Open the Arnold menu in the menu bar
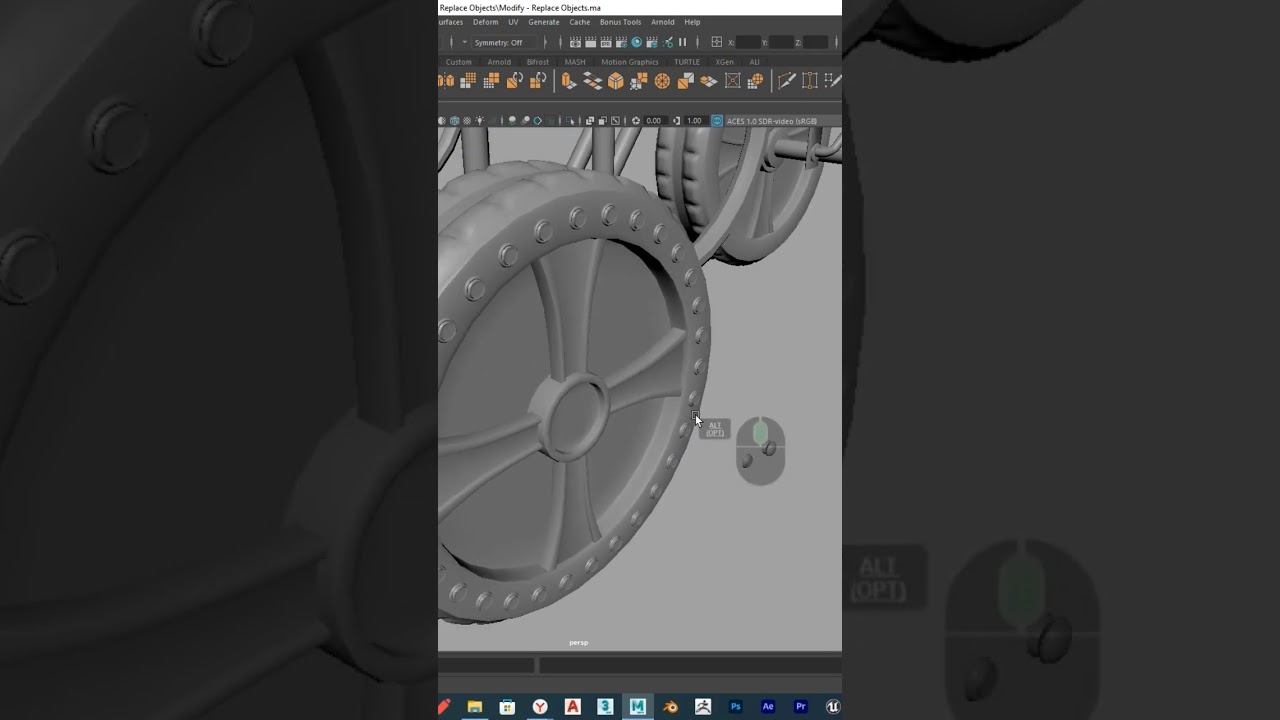This screenshot has width=1280, height=720. pyautogui.click(x=663, y=22)
